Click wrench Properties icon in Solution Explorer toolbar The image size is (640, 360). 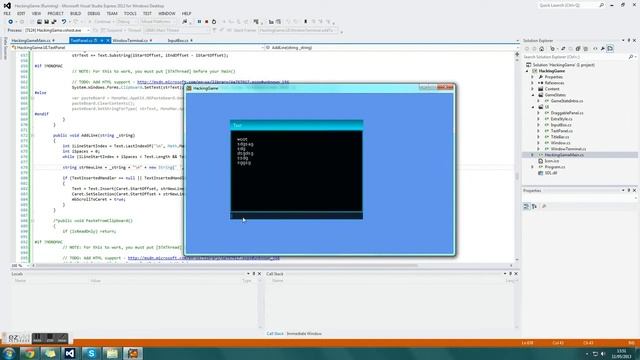[602, 49]
